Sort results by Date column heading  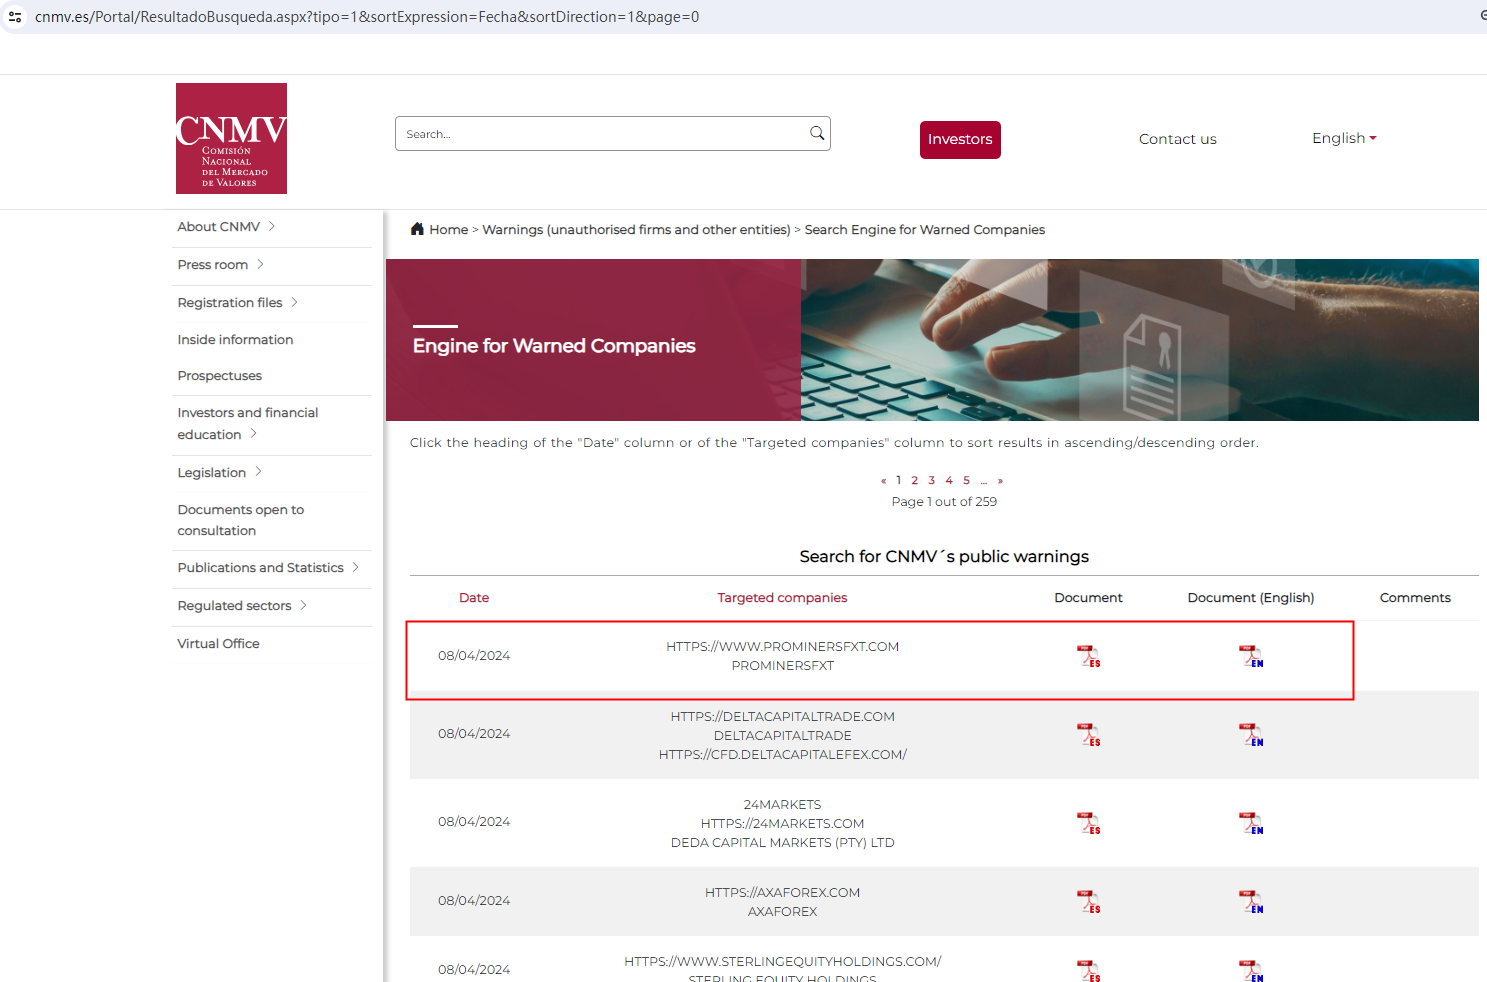coord(474,598)
